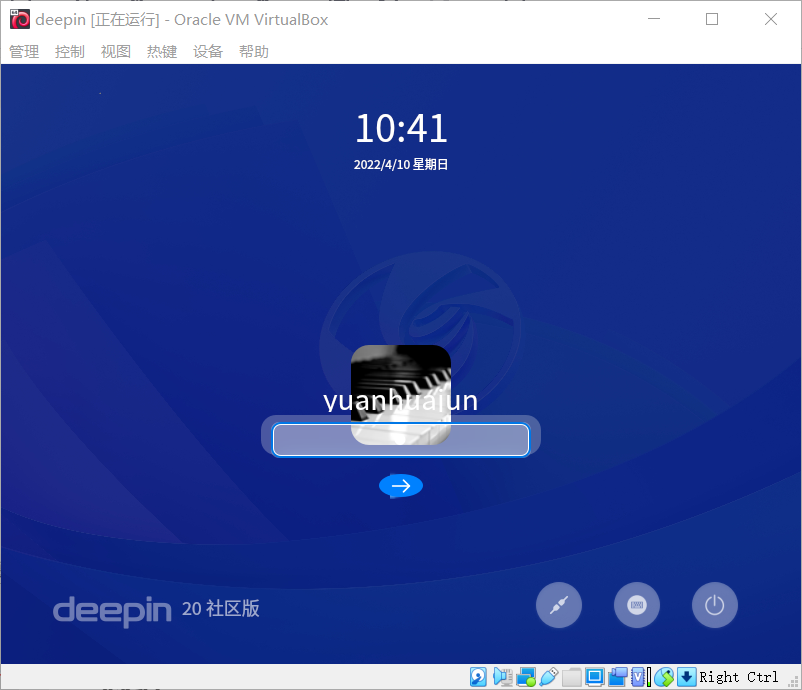Toggle the session selector on login screen
The image size is (802, 690).
tap(559, 604)
